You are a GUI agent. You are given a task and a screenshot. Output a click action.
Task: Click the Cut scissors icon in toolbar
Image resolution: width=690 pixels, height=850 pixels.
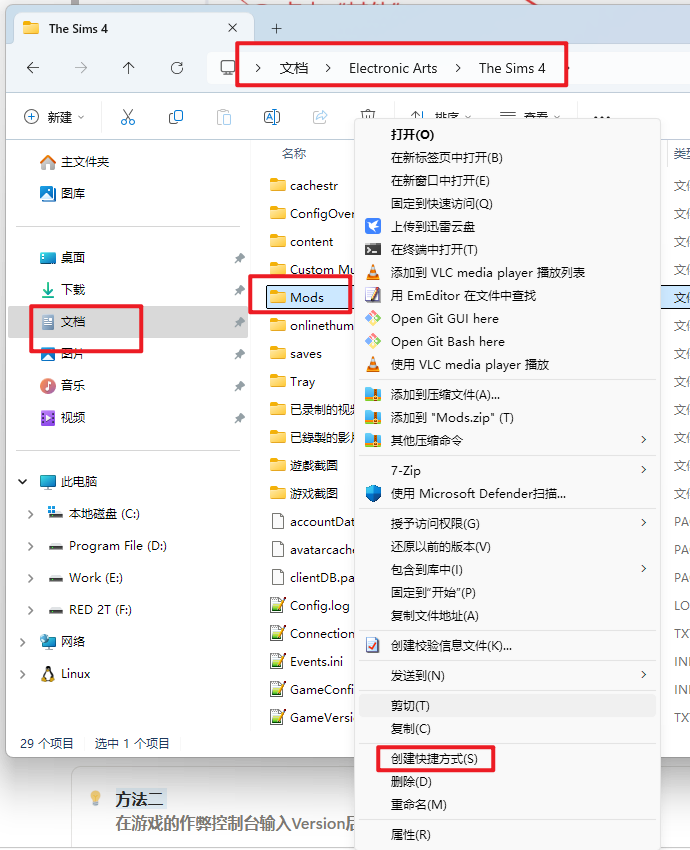pyautogui.click(x=128, y=117)
